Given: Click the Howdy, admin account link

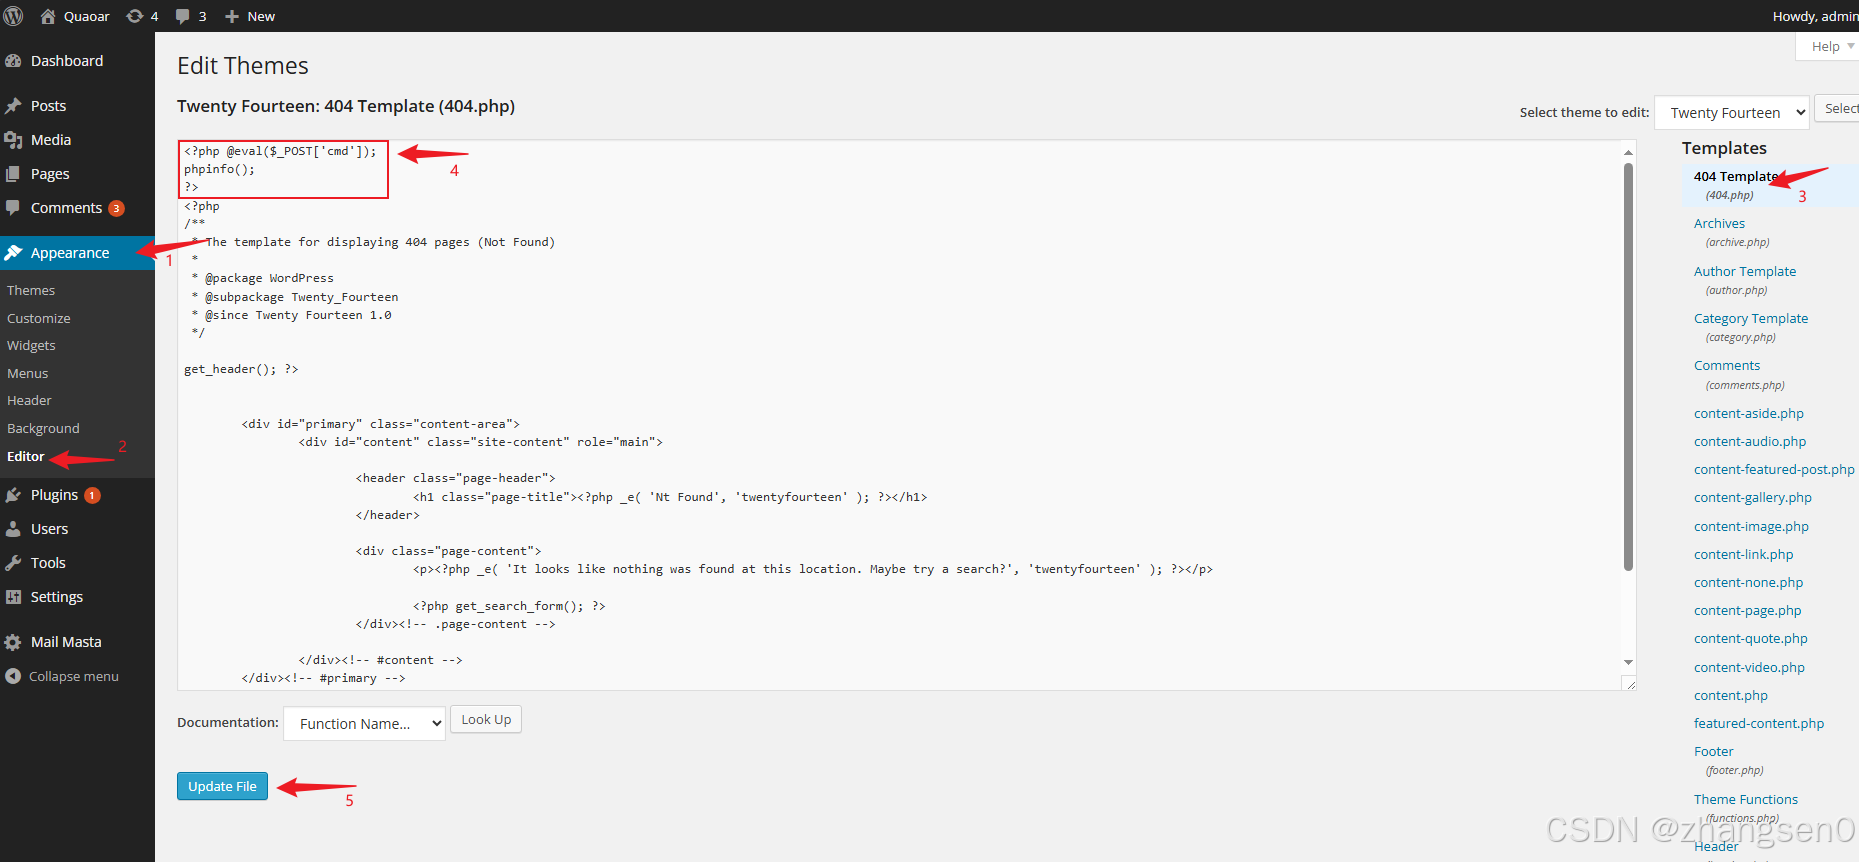Looking at the screenshot, I should (x=1815, y=16).
